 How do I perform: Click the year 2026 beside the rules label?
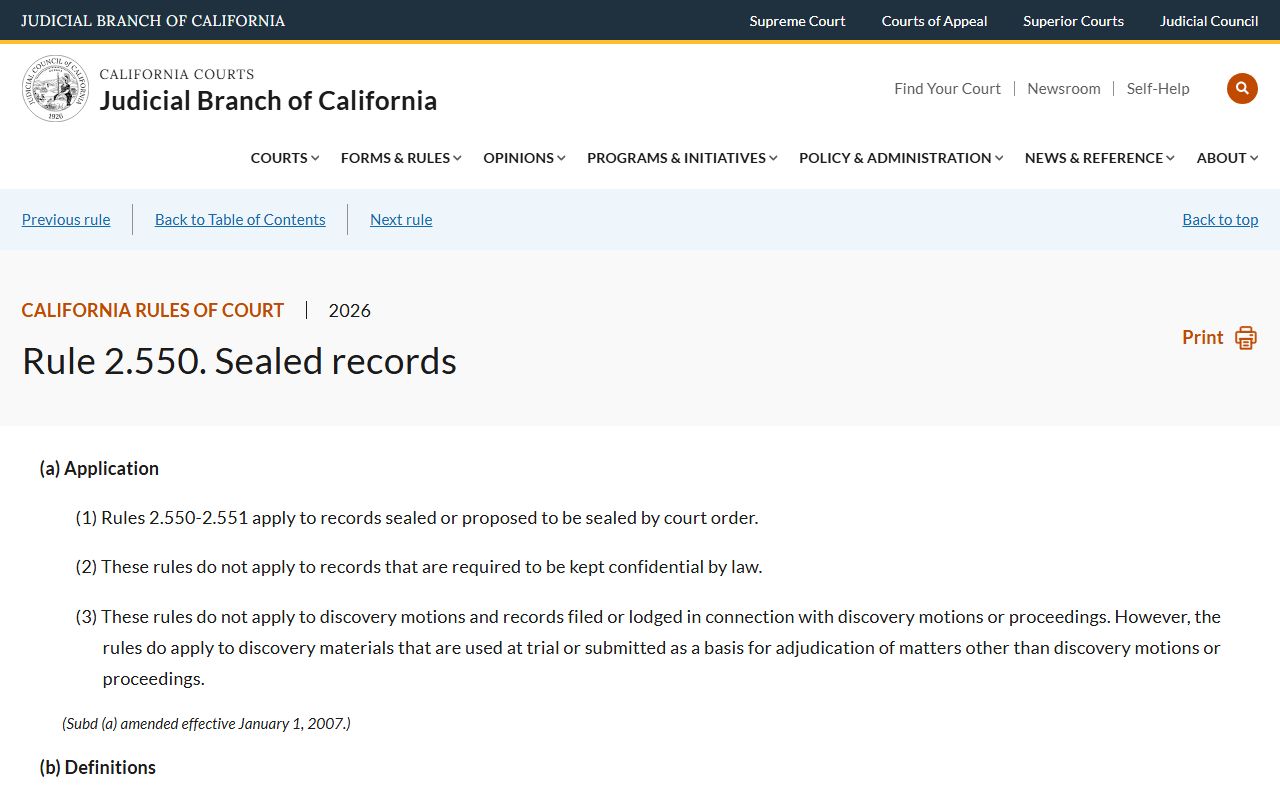pos(350,311)
